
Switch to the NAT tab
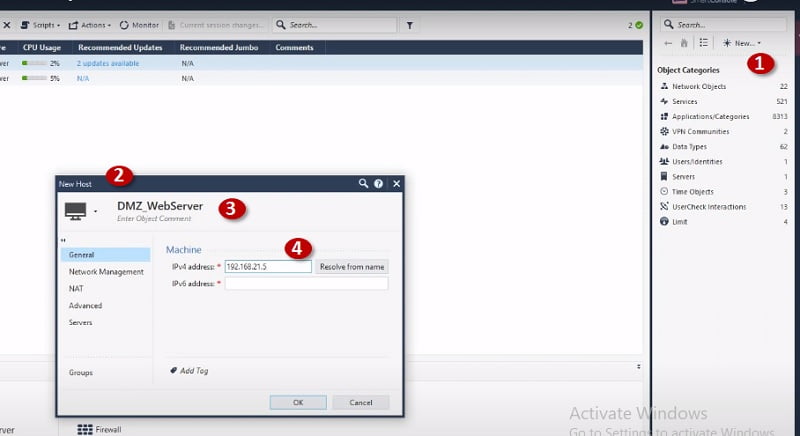[76, 289]
